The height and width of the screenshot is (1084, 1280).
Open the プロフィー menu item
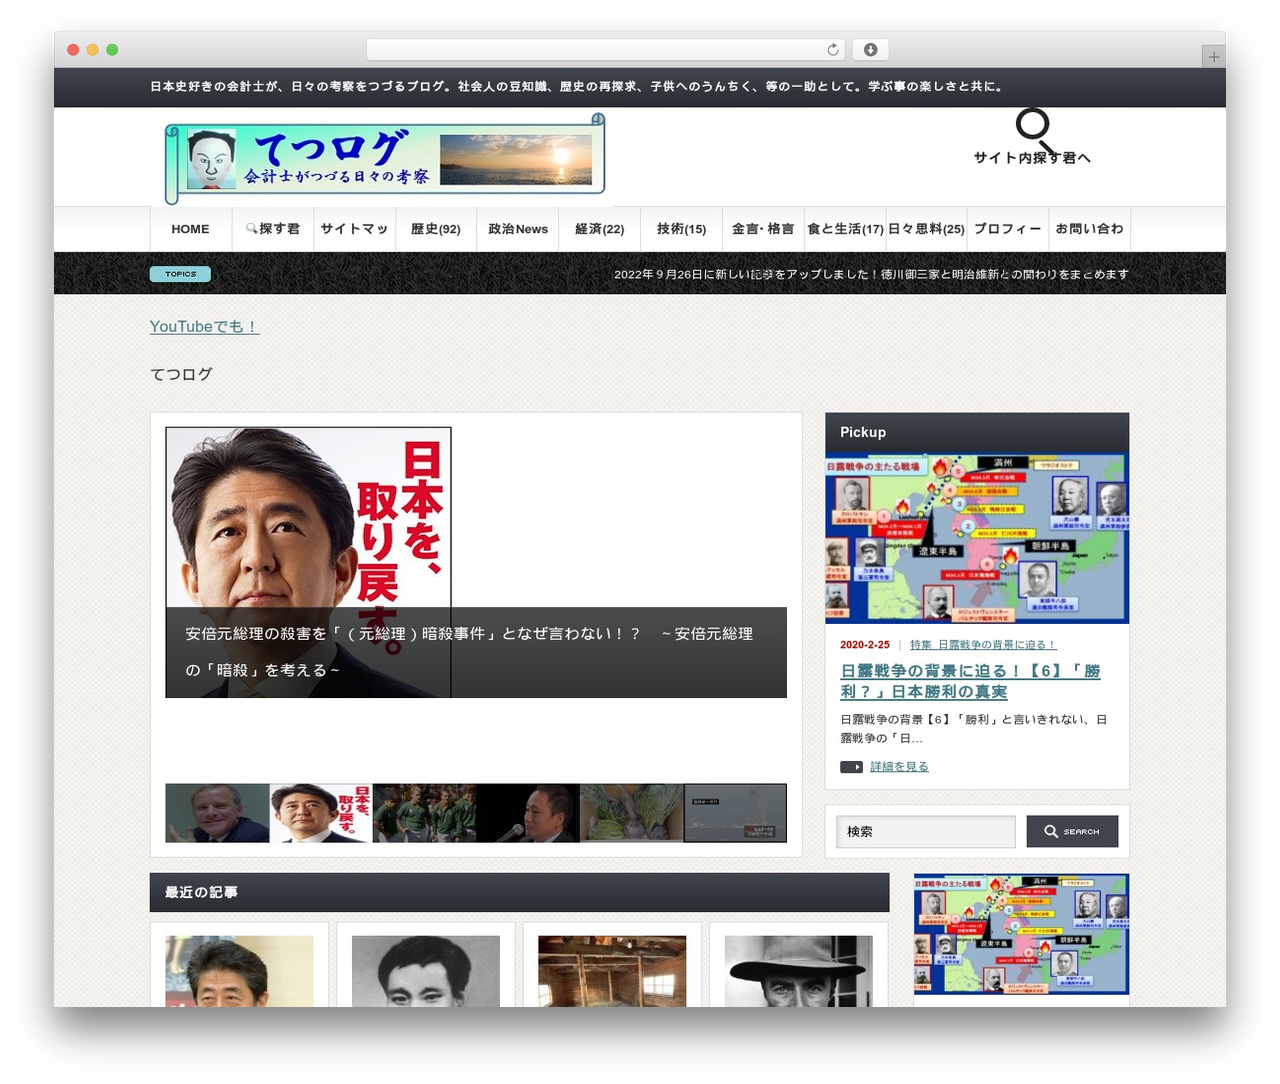[1008, 229]
